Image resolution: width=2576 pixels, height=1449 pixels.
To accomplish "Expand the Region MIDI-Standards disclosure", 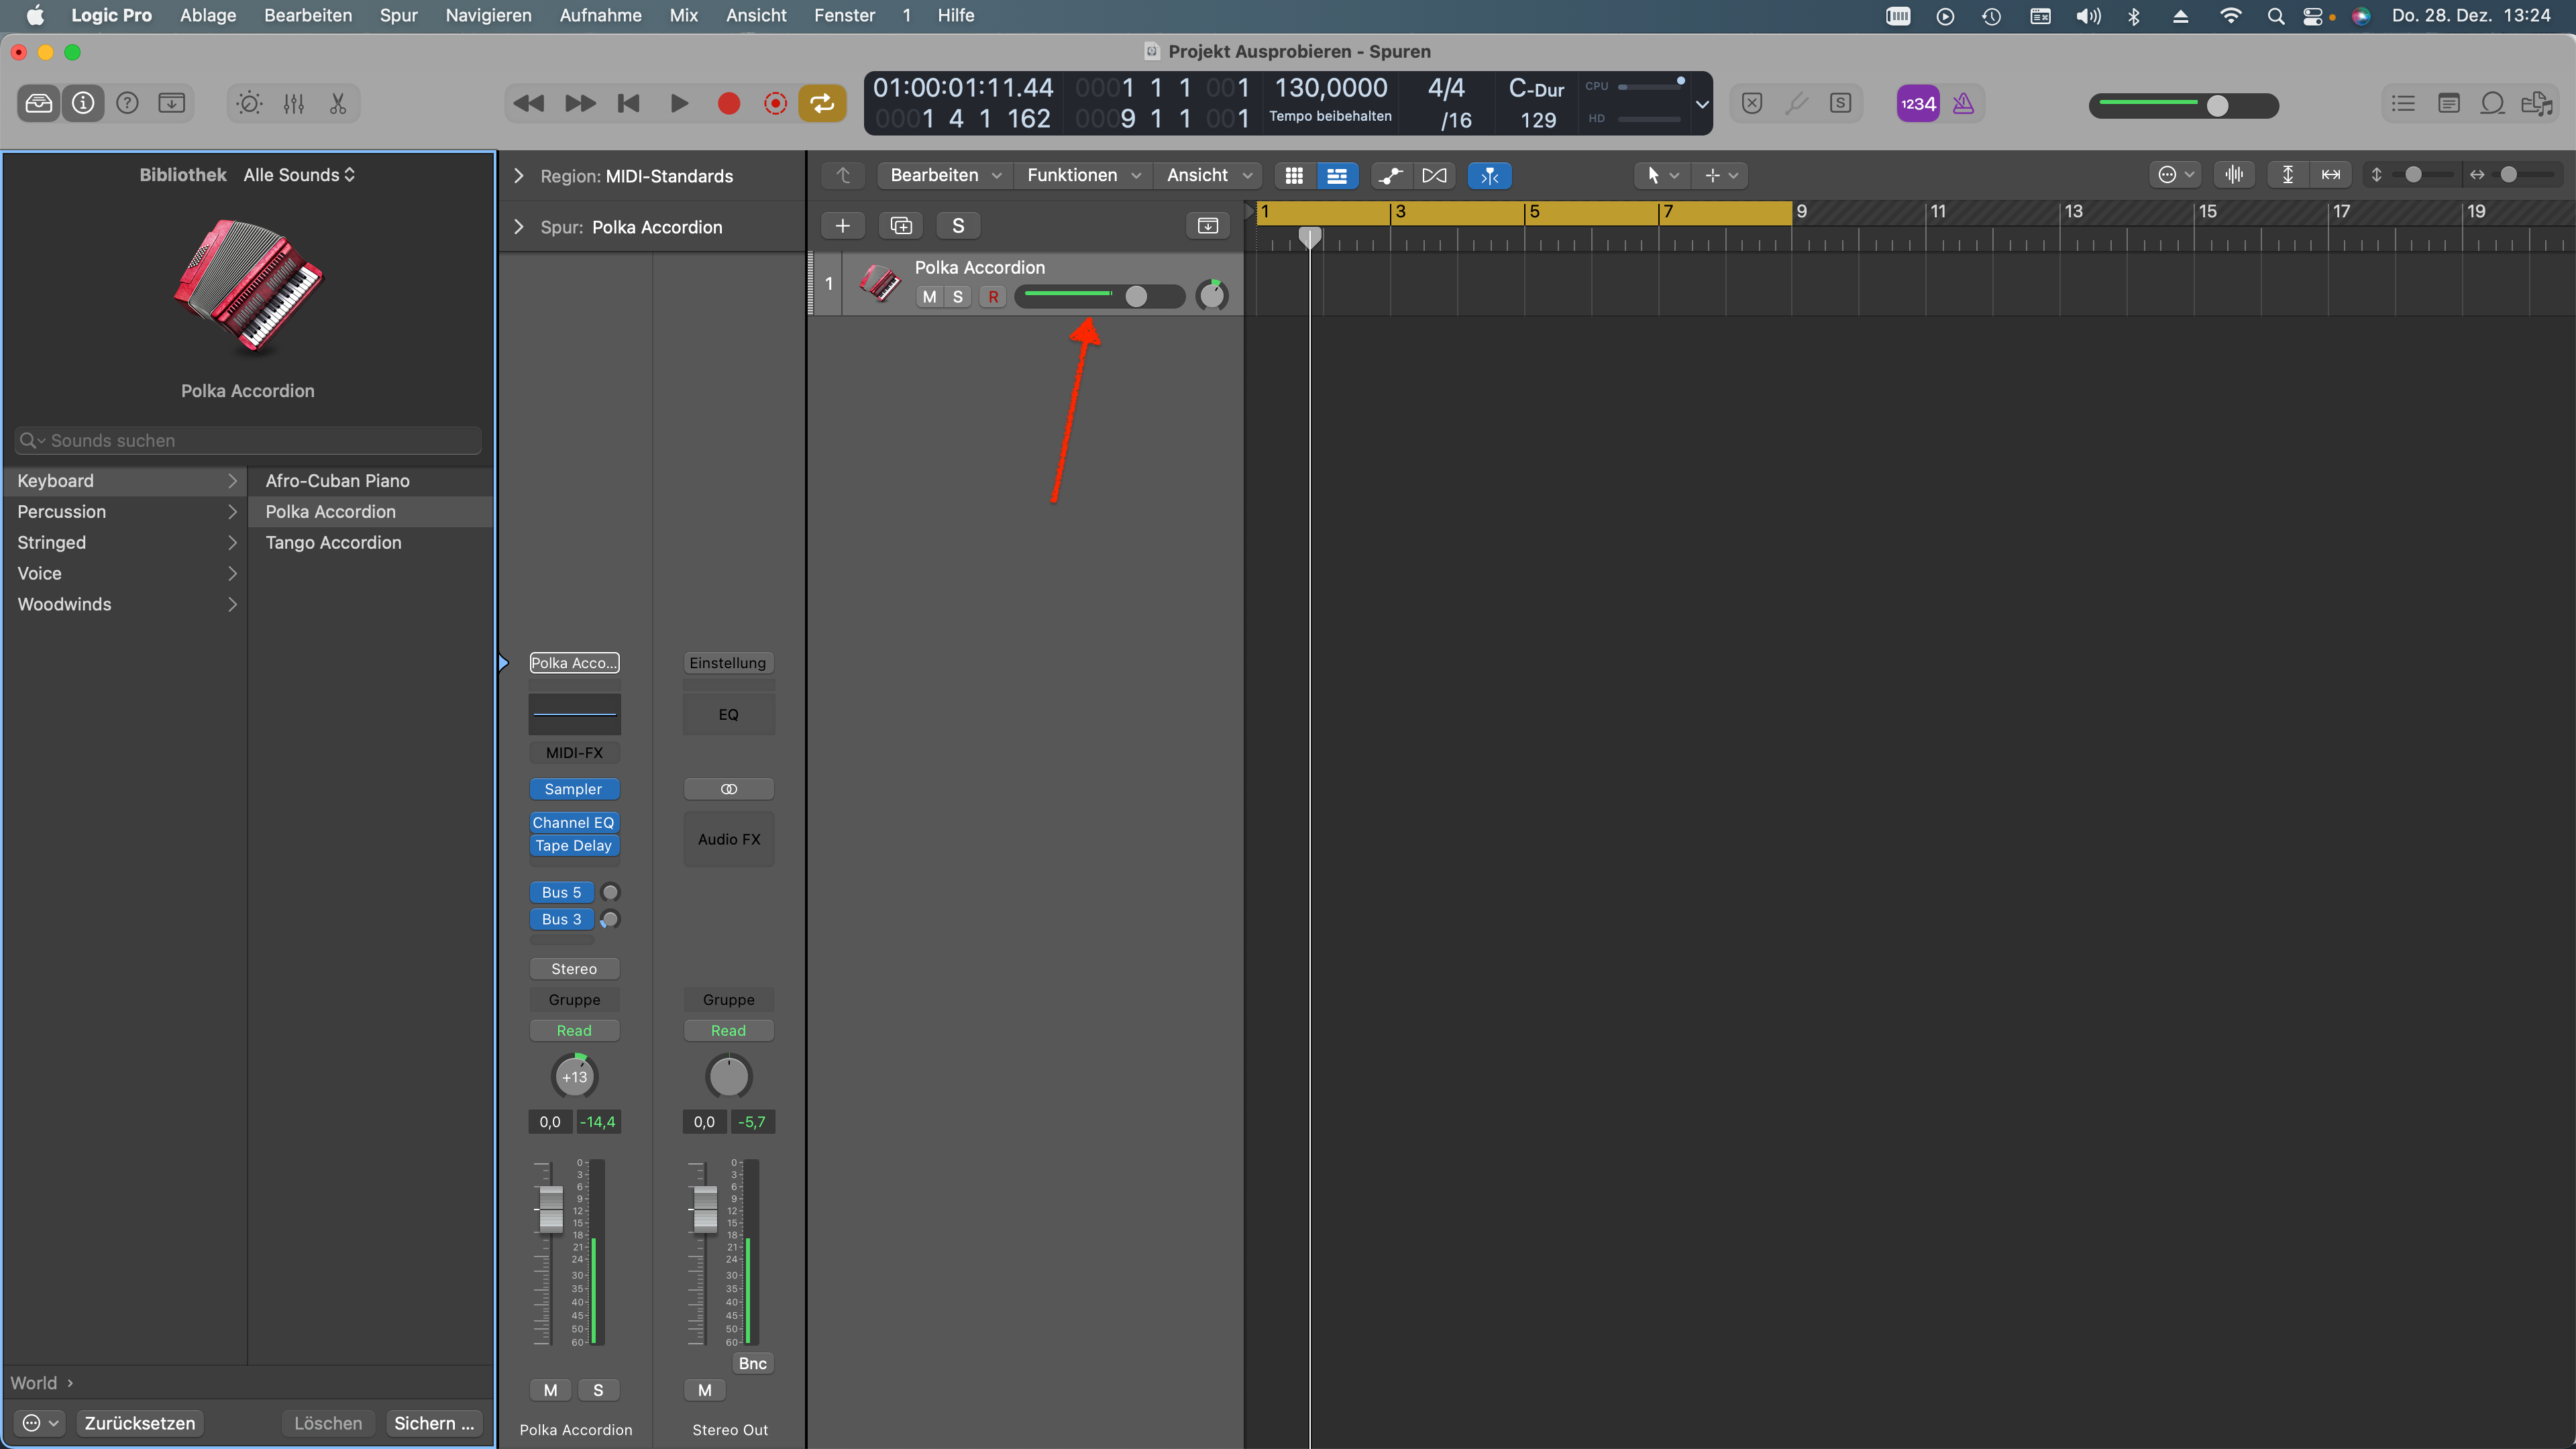I will tap(519, 176).
